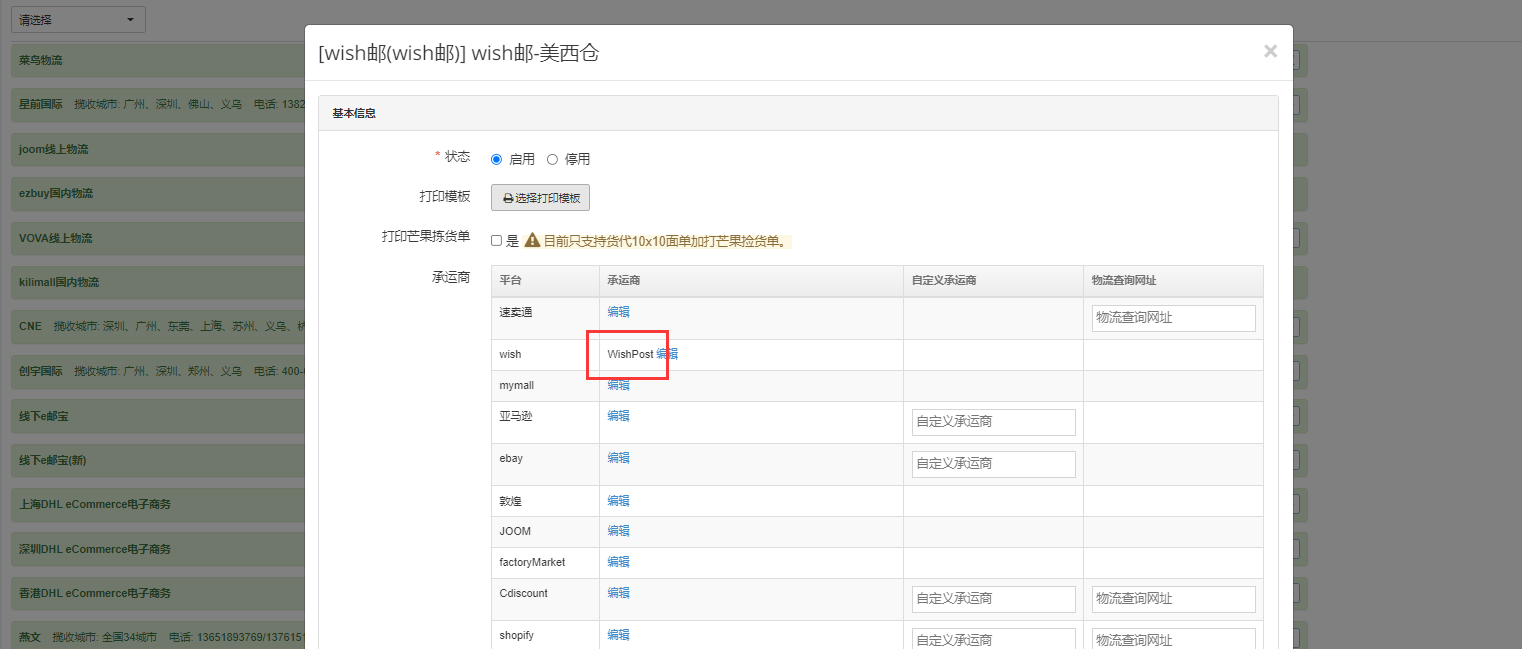Select 菜鸟物流 in the logistics list

coord(41,61)
